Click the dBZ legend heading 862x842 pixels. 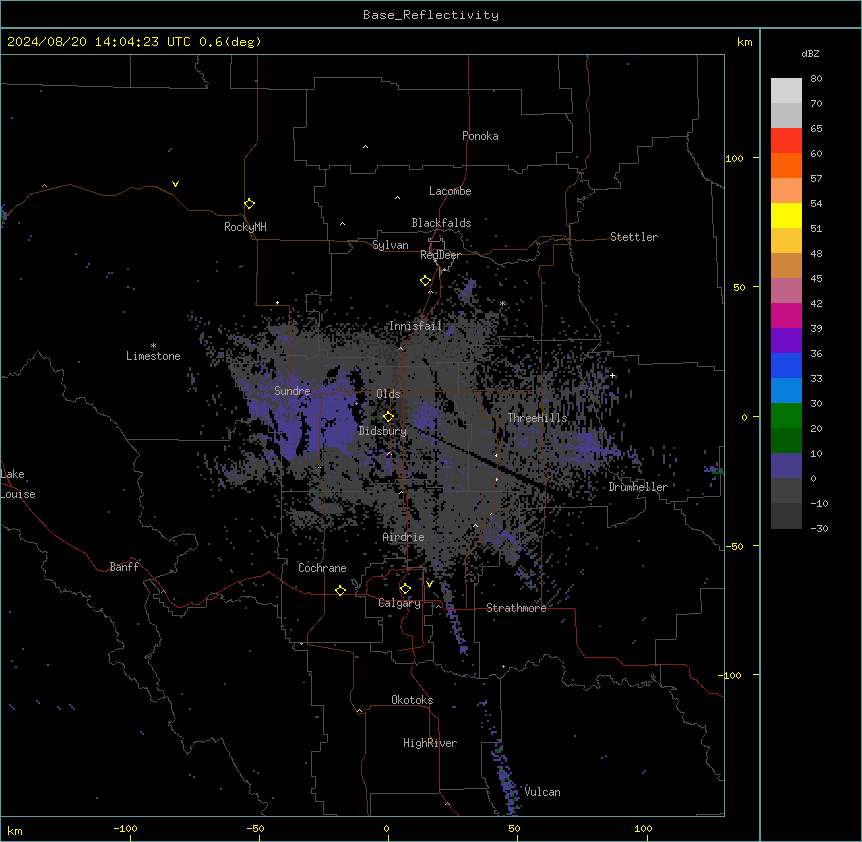(x=810, y=53)
